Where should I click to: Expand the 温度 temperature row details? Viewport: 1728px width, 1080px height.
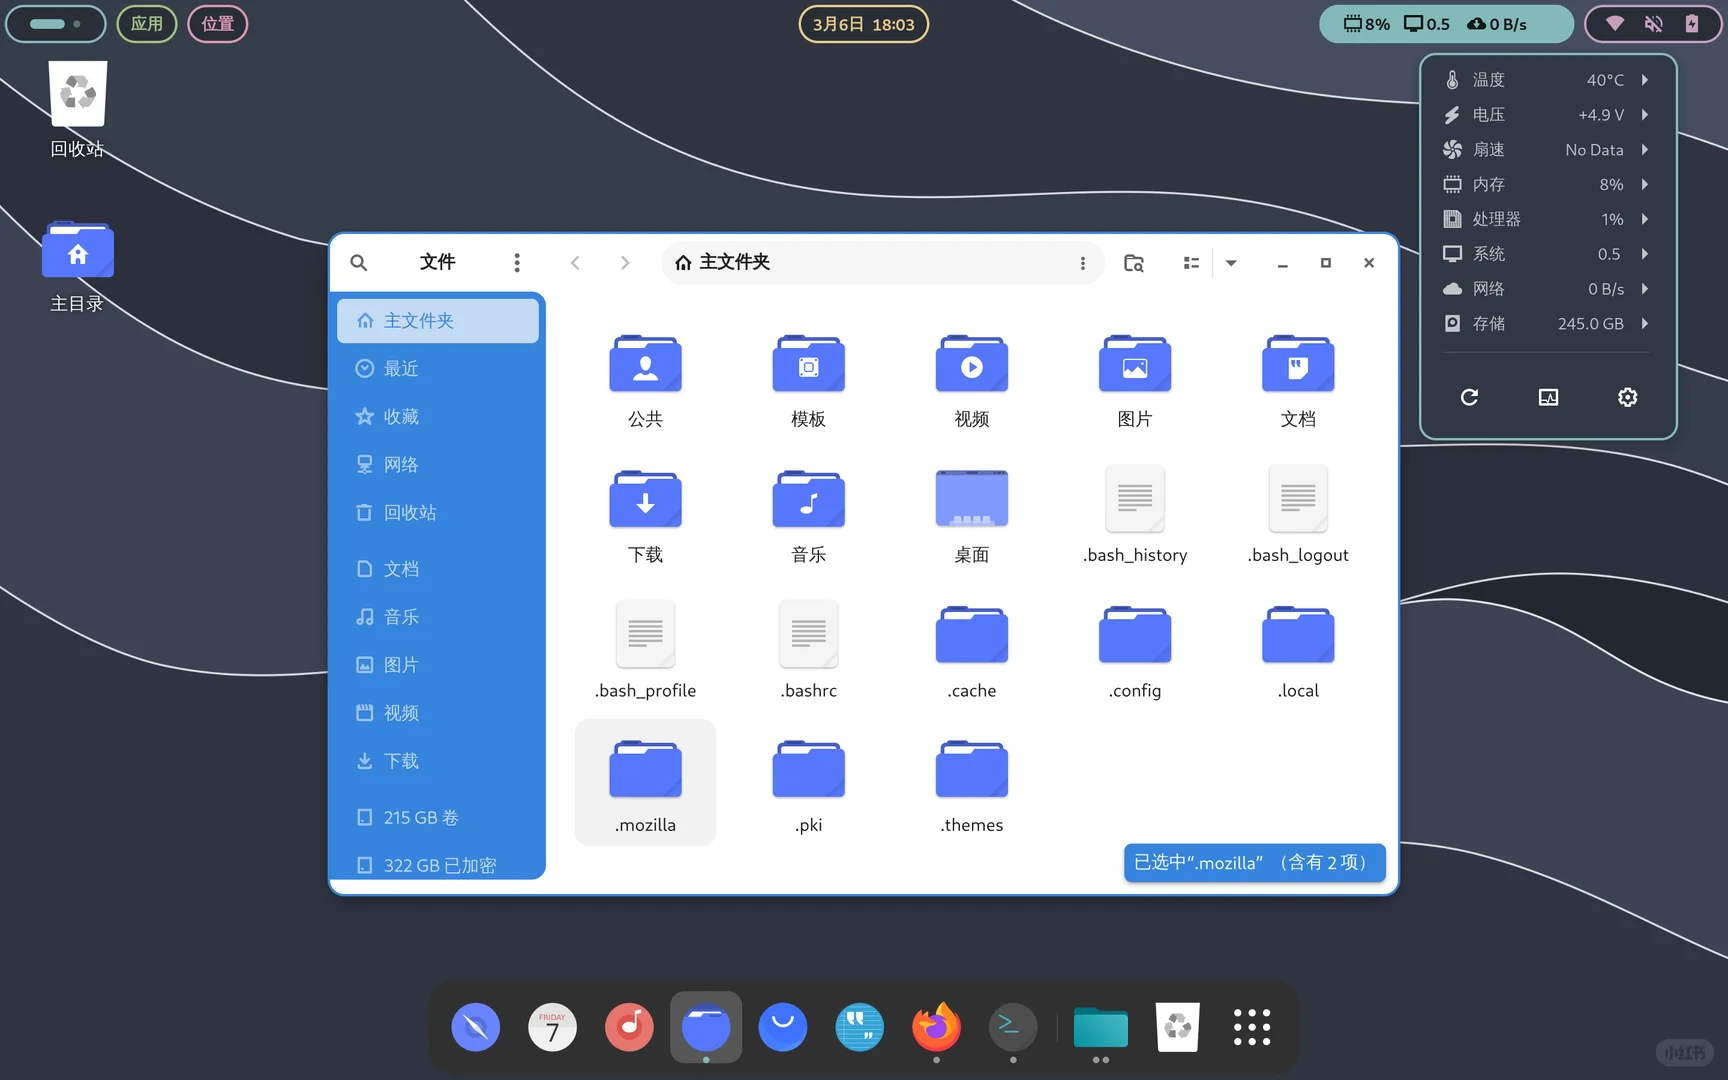point(1645,79)
